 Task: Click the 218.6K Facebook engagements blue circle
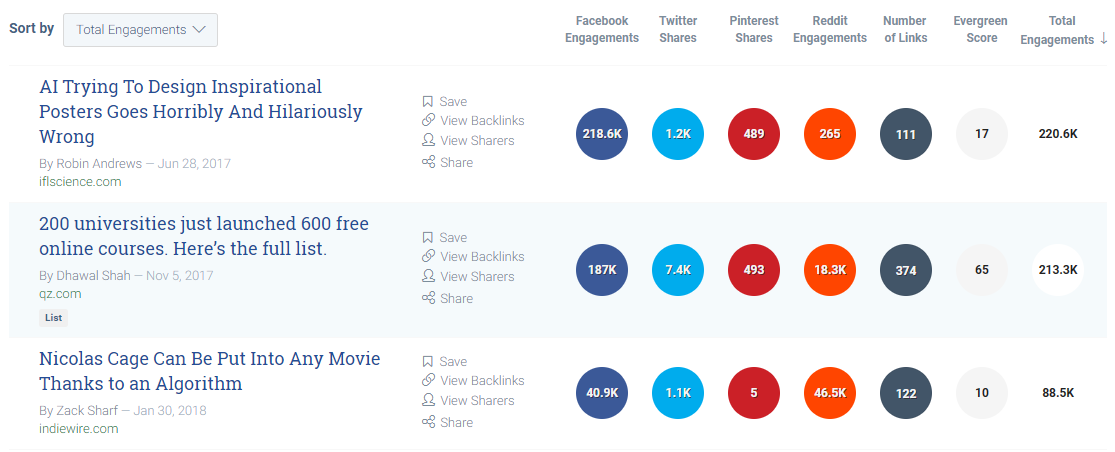coord(602,134)
